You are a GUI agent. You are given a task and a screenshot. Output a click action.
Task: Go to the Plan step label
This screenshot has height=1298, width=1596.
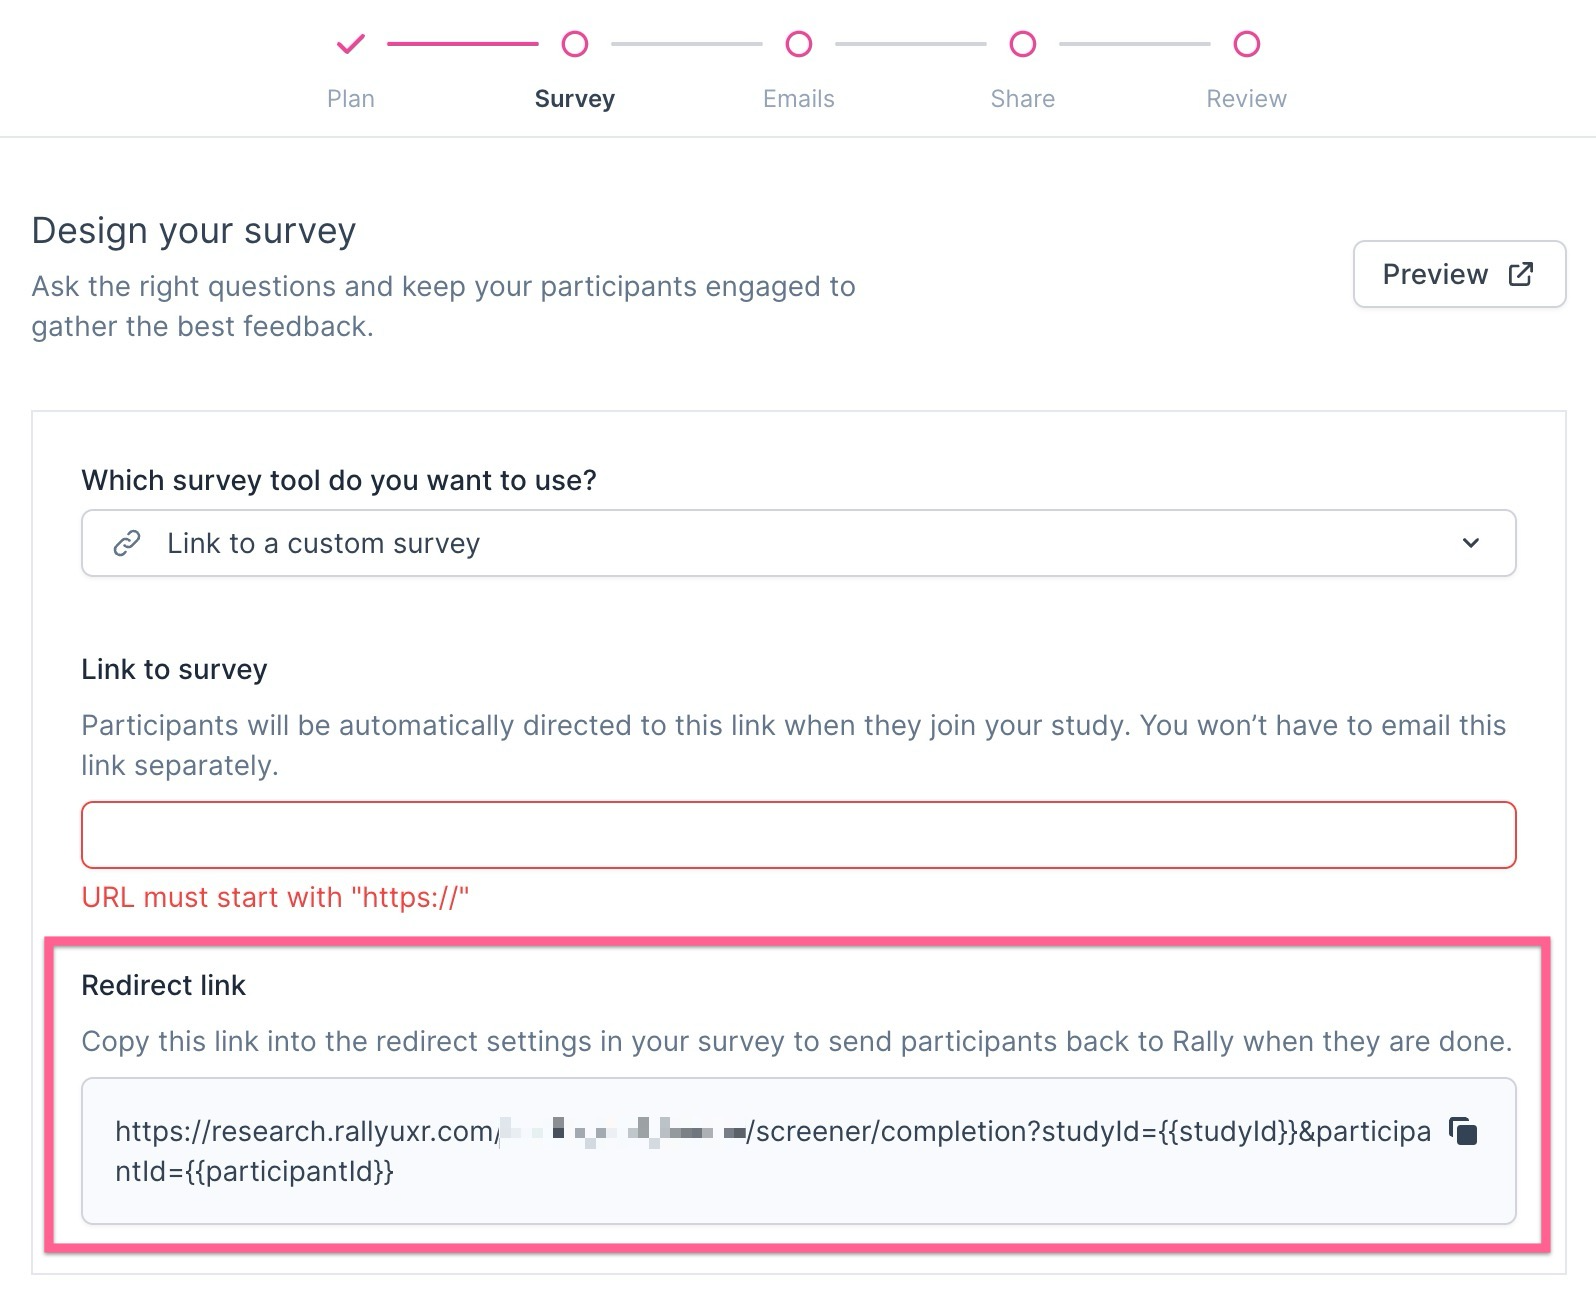[351, 99]
